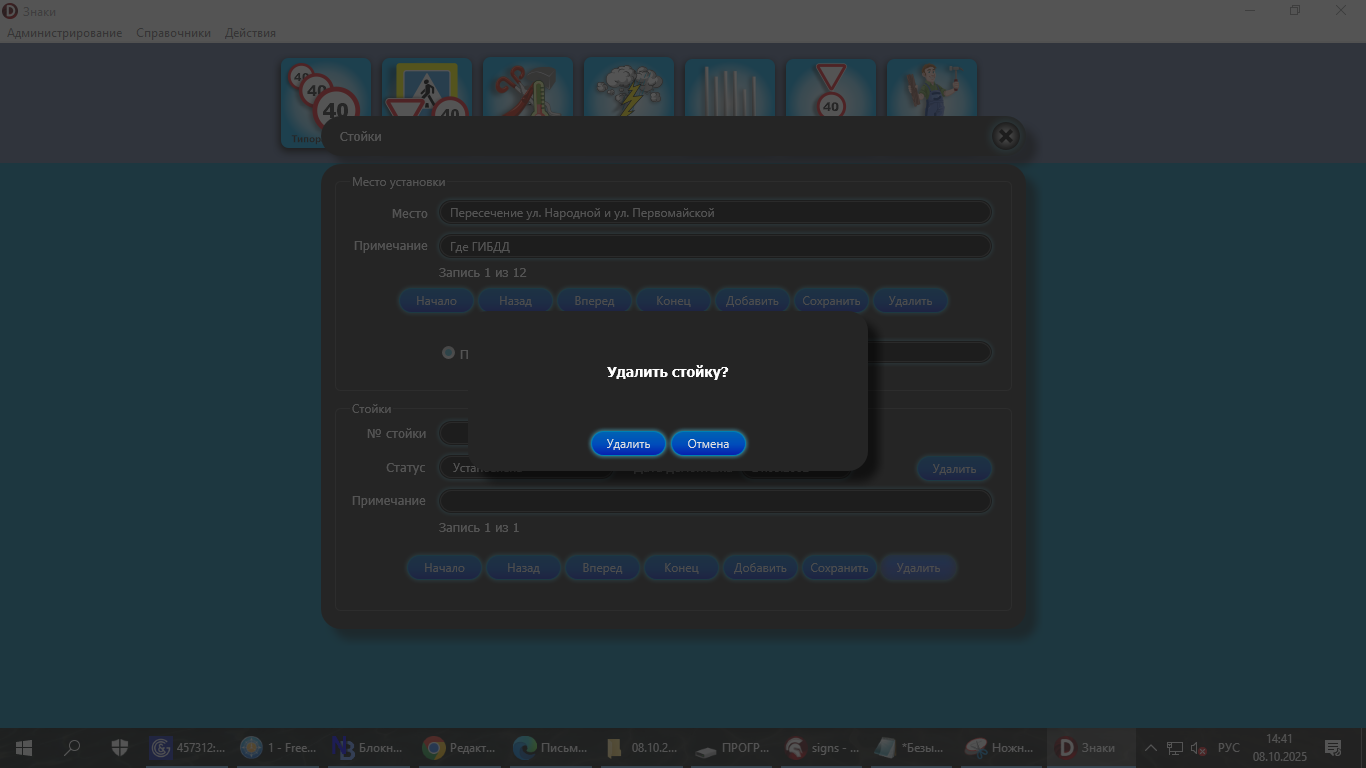Open the Администрирование menu

[65, 33]
